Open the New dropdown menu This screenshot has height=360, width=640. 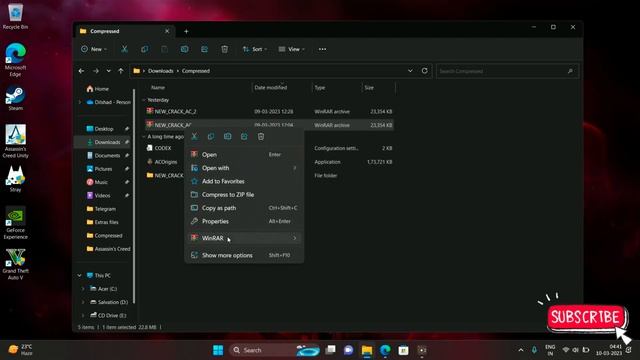click(x=94, y=49)
